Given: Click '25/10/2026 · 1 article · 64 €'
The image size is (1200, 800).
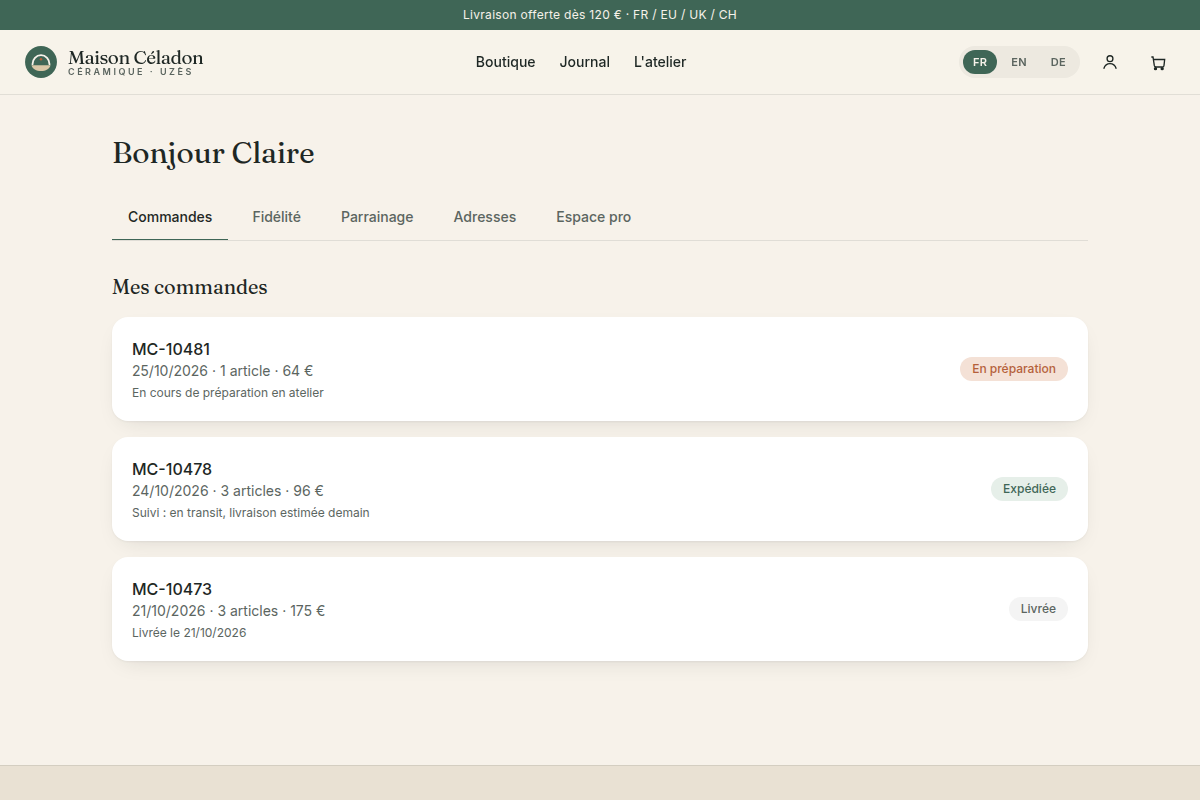Looking at the screenshot, I should 223,371.
